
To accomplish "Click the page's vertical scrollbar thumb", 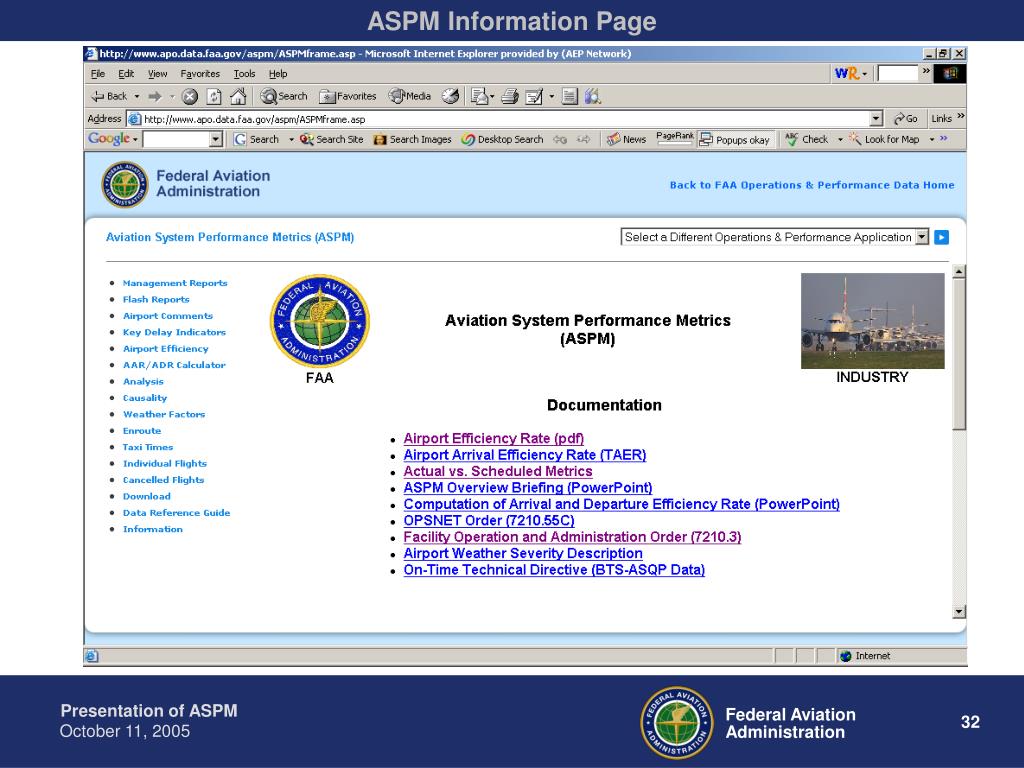I will pyautogui.click(x=959, y=354).
